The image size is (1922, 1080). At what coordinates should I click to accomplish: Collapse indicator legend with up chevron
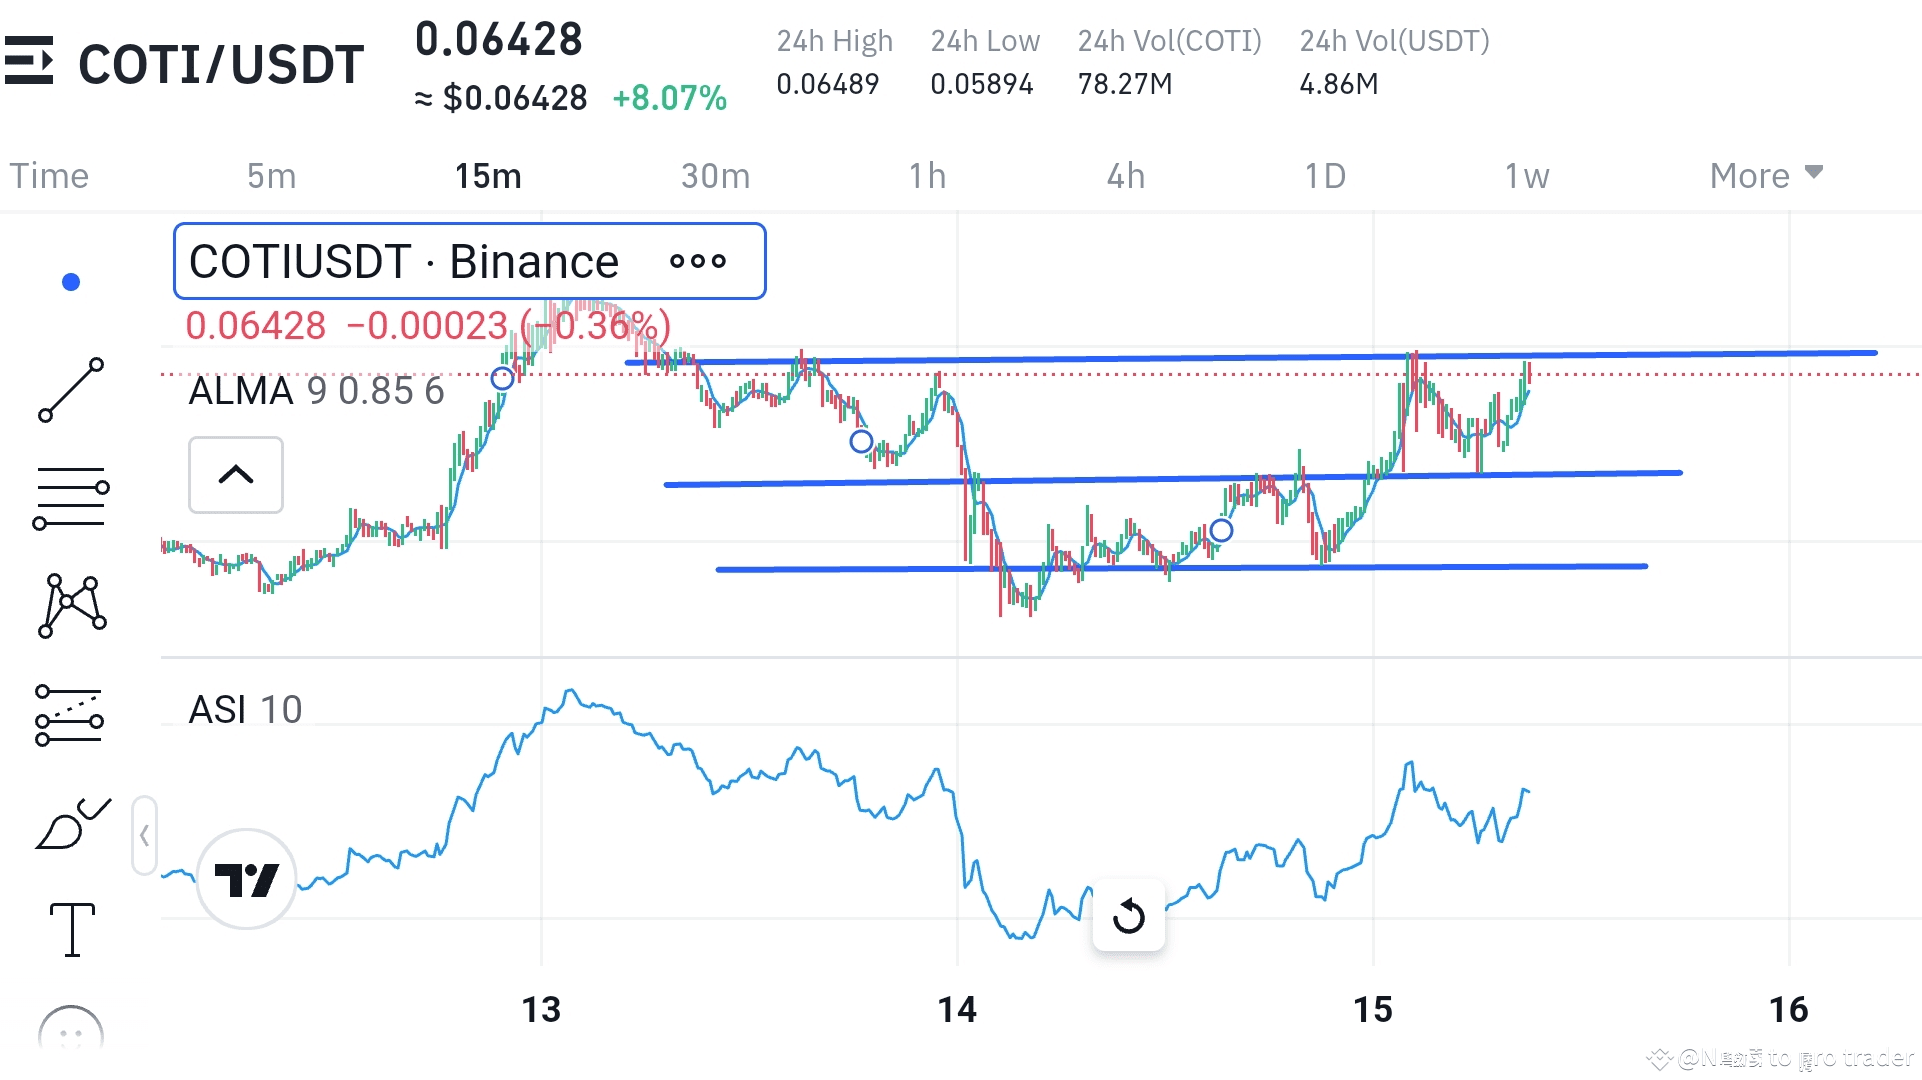(x=236, y=475)
